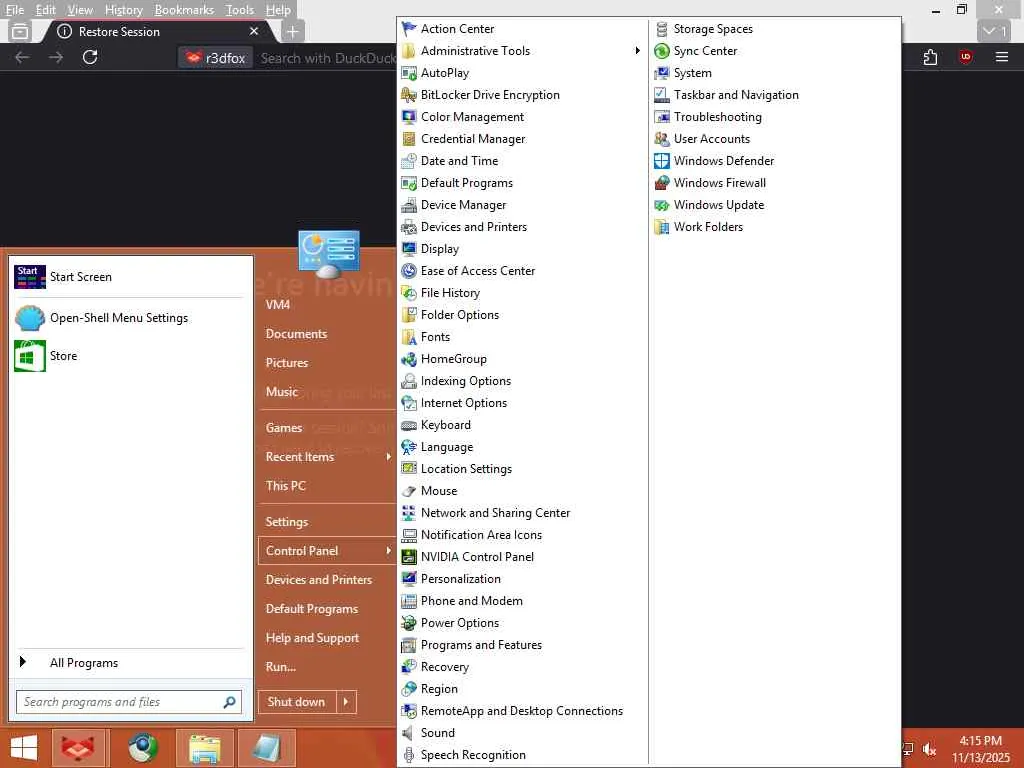Open the Fonts icon
This screenshot has width=1024, height=768.
point(409,337)
